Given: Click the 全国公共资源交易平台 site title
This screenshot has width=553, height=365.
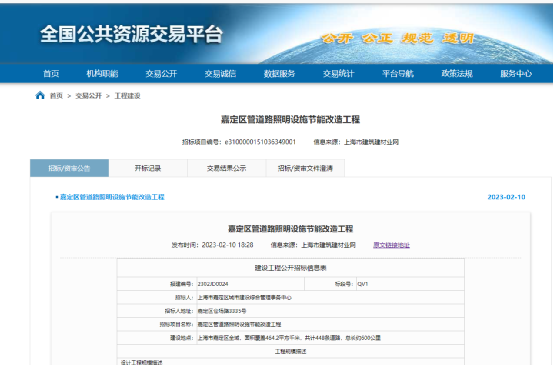Looking at the screenshot, I should pyautogui.click(x=132, y=34).
